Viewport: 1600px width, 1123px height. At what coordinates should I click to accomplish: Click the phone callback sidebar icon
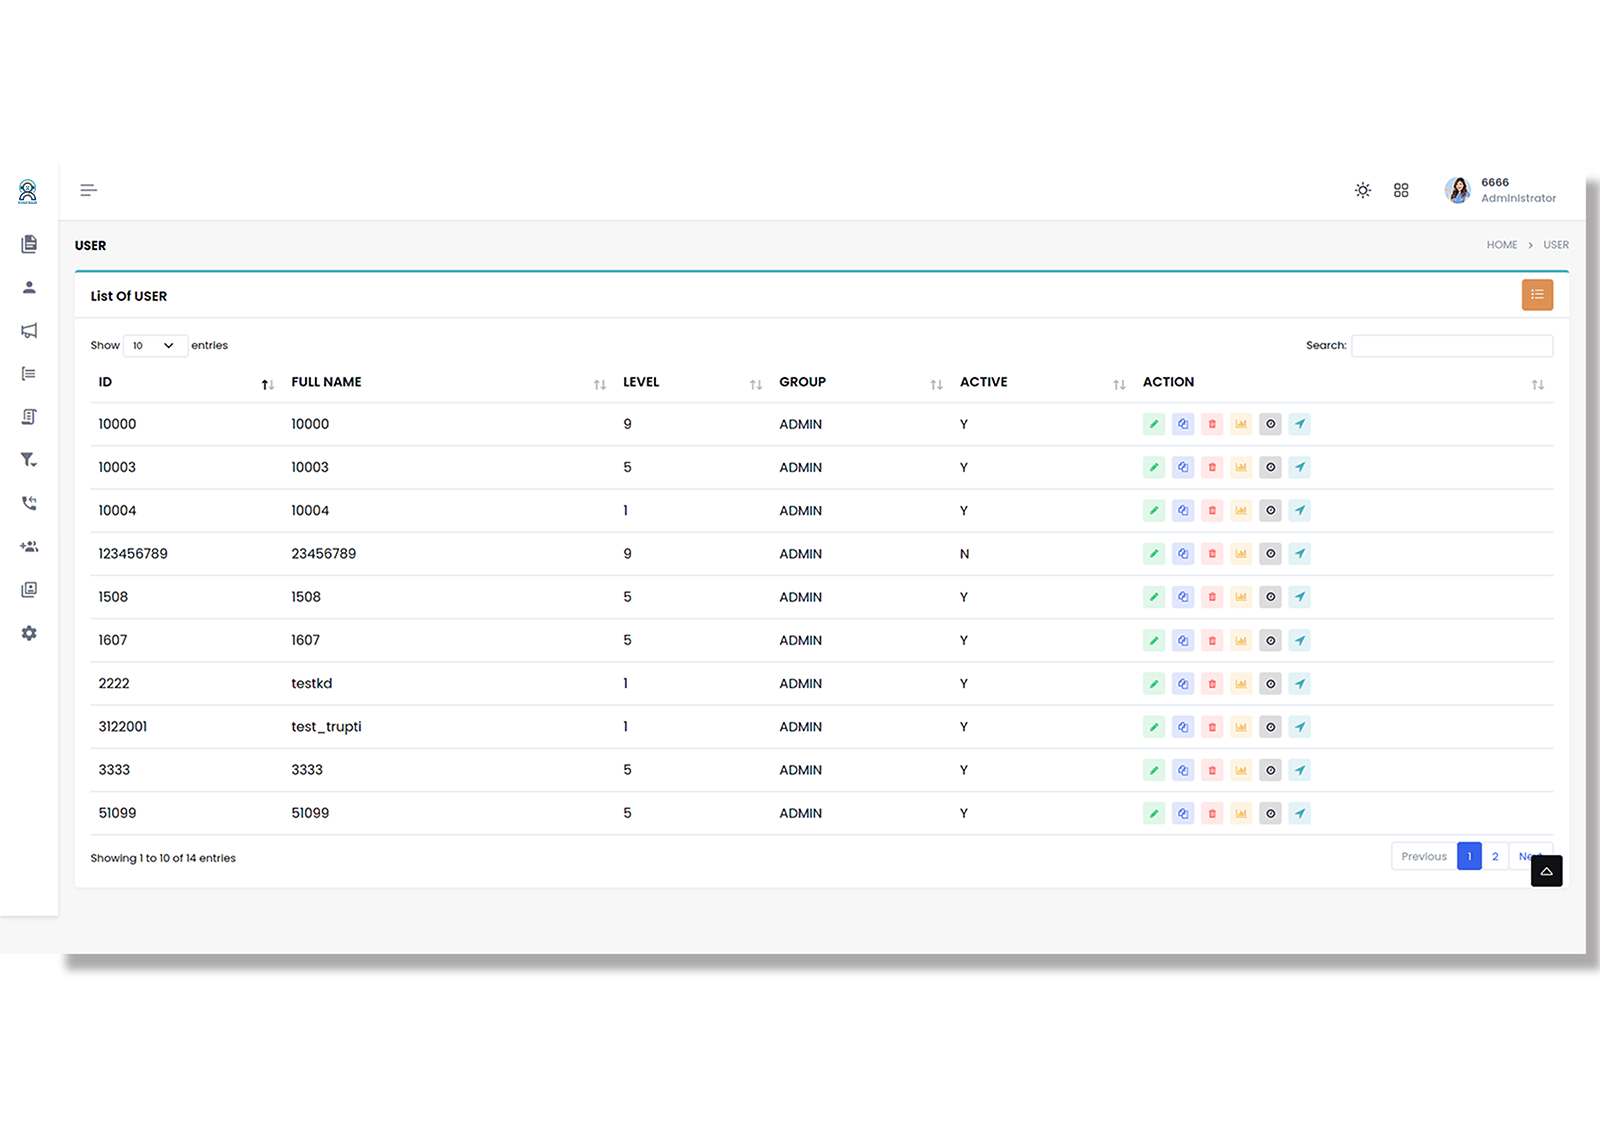tap(29, 503)
